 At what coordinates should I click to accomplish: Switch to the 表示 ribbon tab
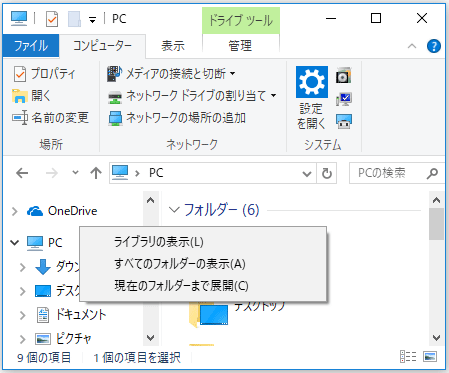coord(173,46)
